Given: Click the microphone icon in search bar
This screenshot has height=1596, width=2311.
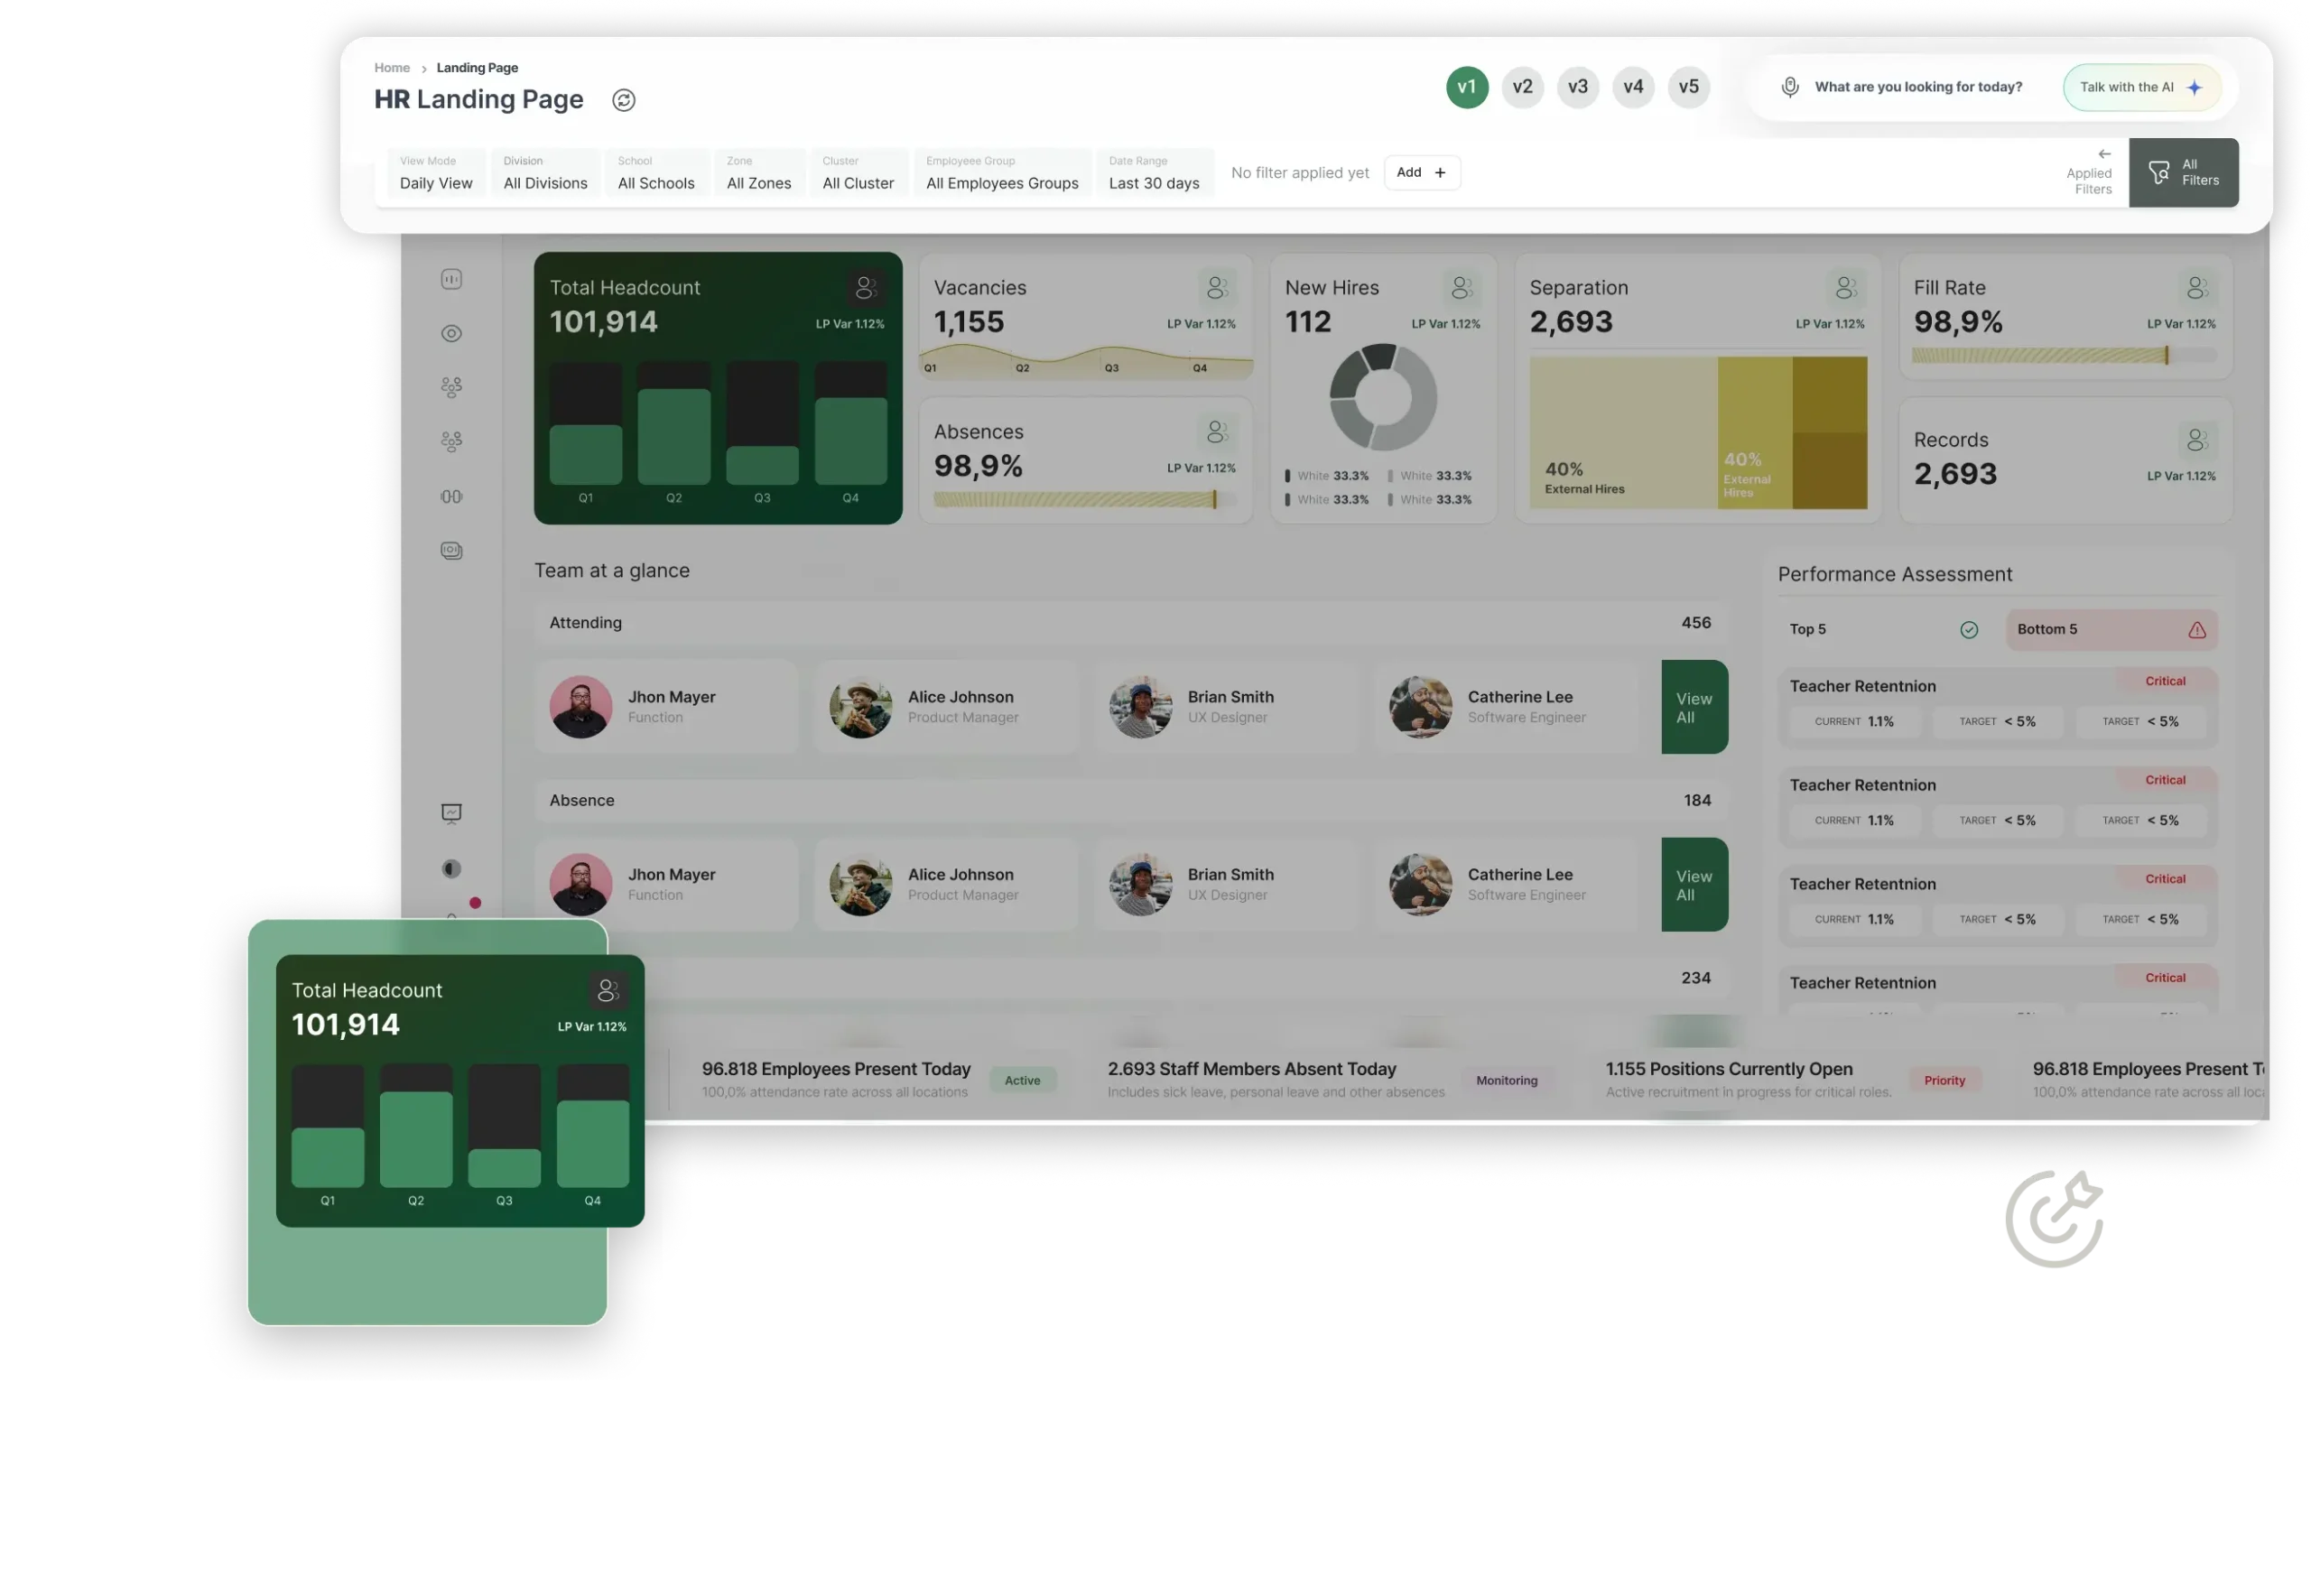Looking at the screenshot, I should 1790,87.
